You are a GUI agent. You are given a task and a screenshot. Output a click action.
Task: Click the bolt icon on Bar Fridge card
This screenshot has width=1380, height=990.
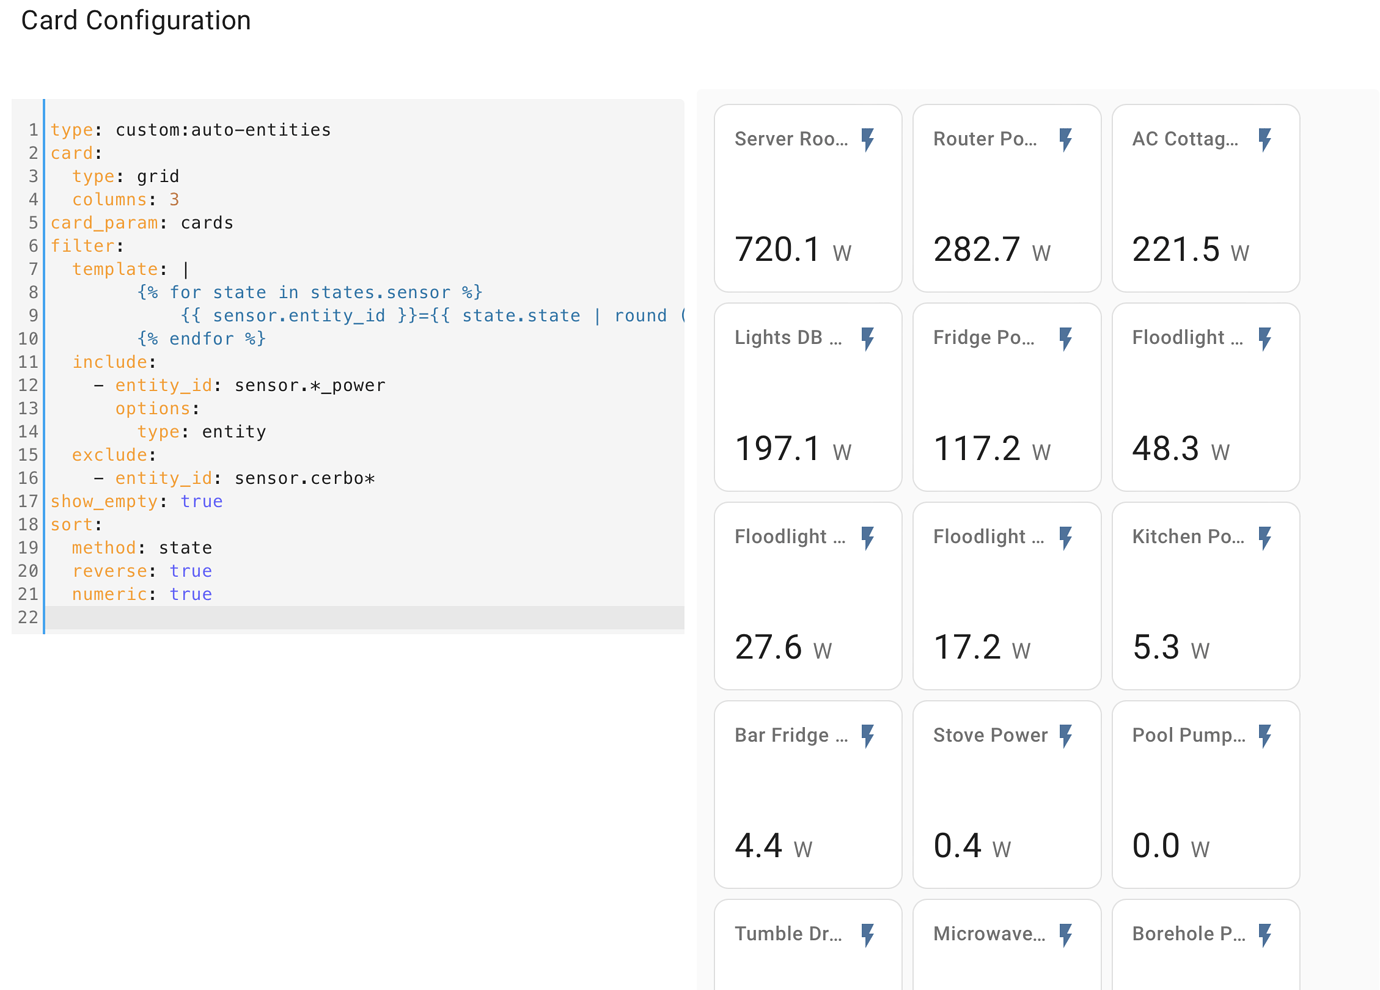pyautogui.click(x=866, y=735)
